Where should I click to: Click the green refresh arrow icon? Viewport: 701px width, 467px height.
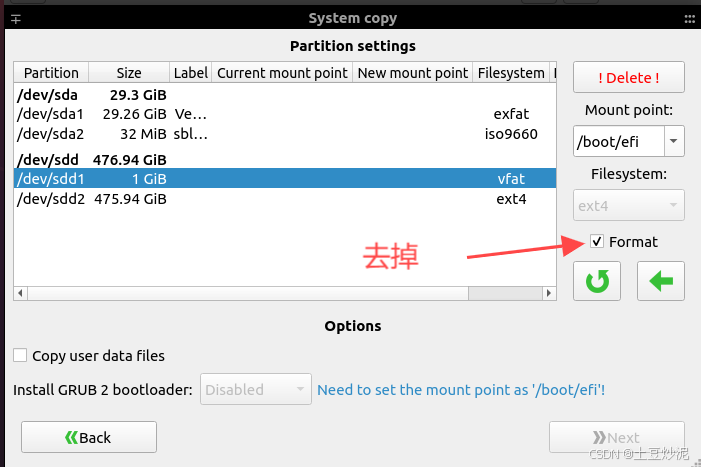[x=597, y=281]
